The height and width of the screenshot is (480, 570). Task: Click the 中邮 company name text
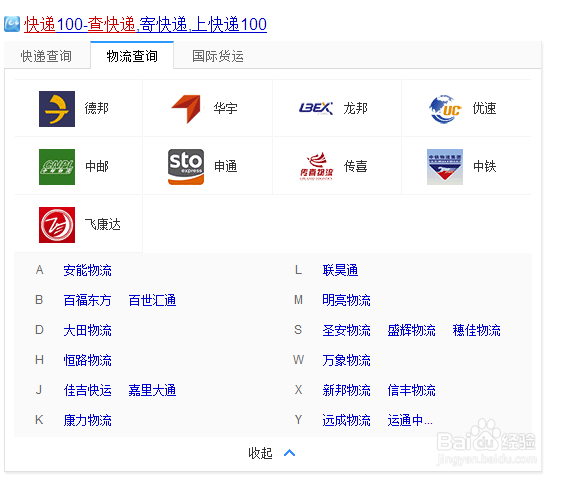point(97,167)
